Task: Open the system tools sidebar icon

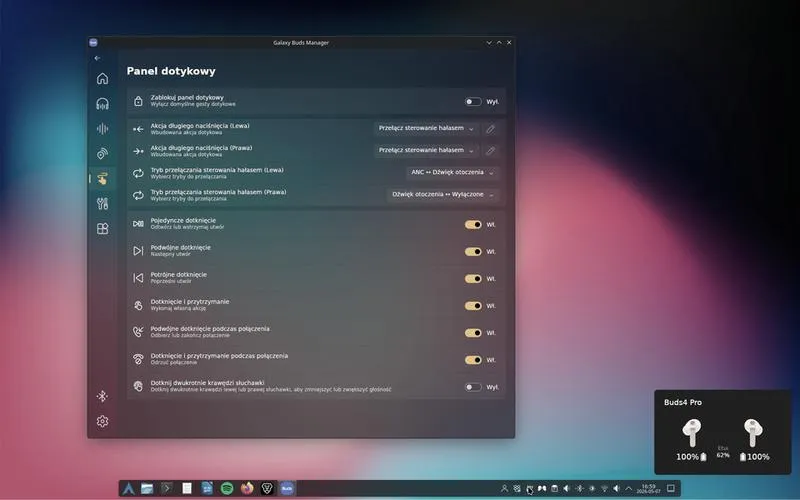Action: (103, 204)
